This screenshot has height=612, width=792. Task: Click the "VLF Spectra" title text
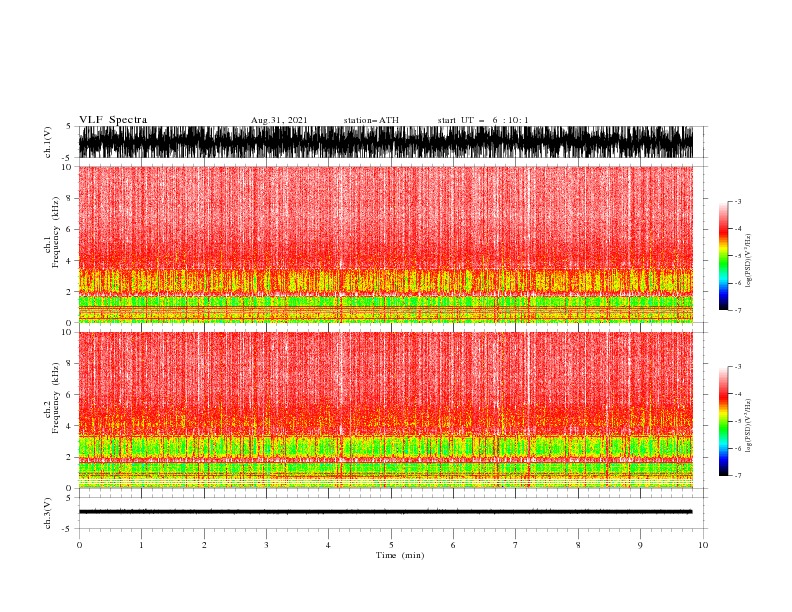click(x=113, y=120)
